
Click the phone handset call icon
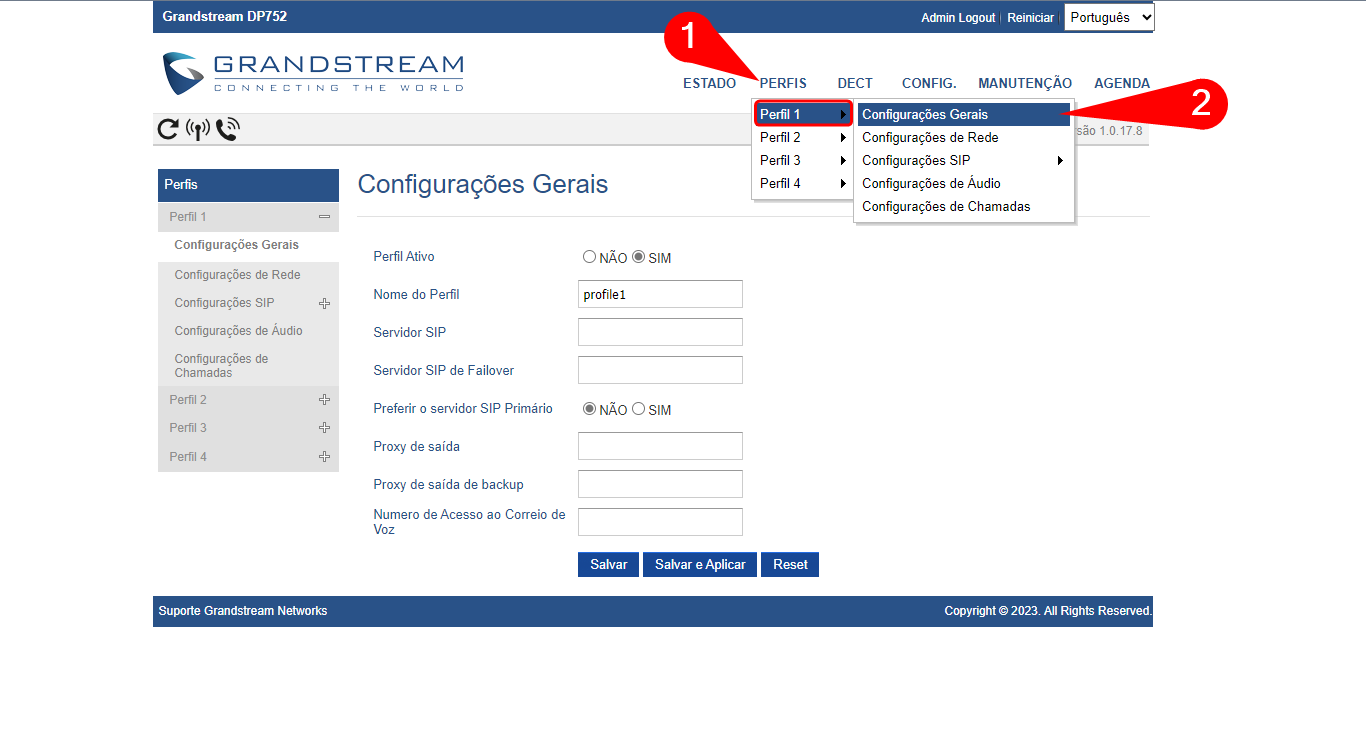point(228,129)
